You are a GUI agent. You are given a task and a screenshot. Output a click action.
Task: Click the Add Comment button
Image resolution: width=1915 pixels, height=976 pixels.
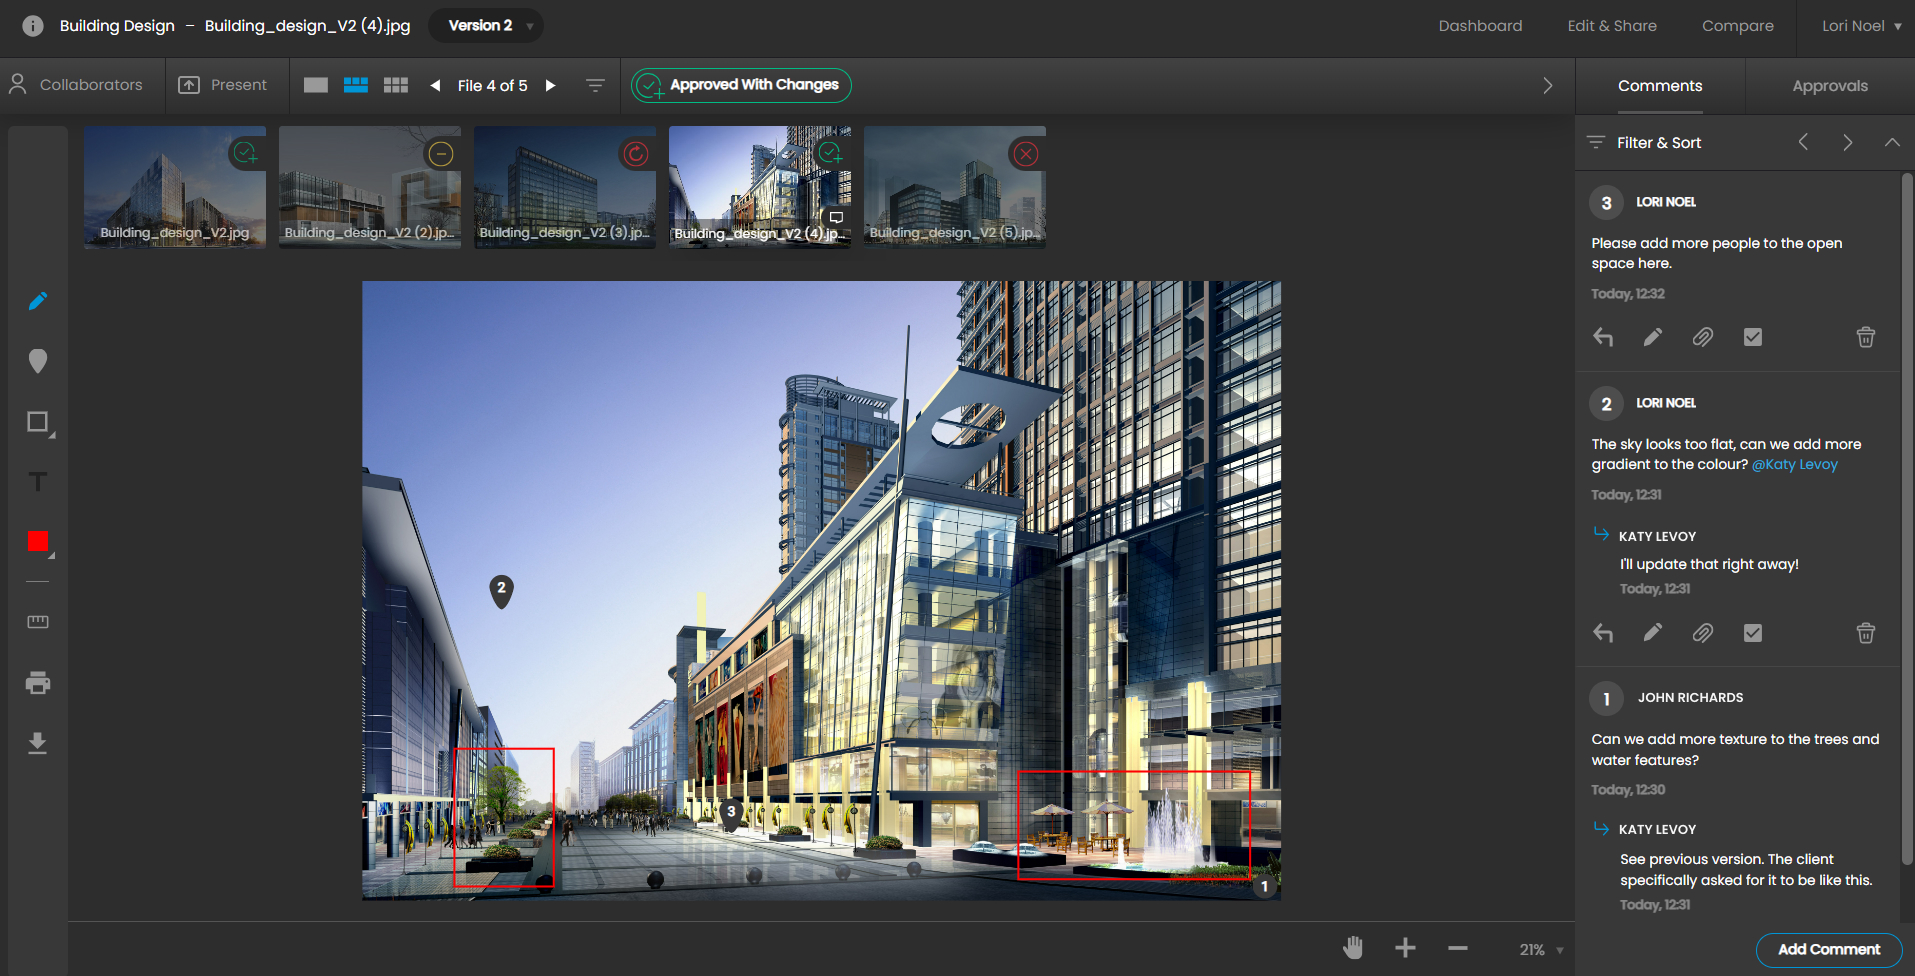click(x=1829, y=949)
